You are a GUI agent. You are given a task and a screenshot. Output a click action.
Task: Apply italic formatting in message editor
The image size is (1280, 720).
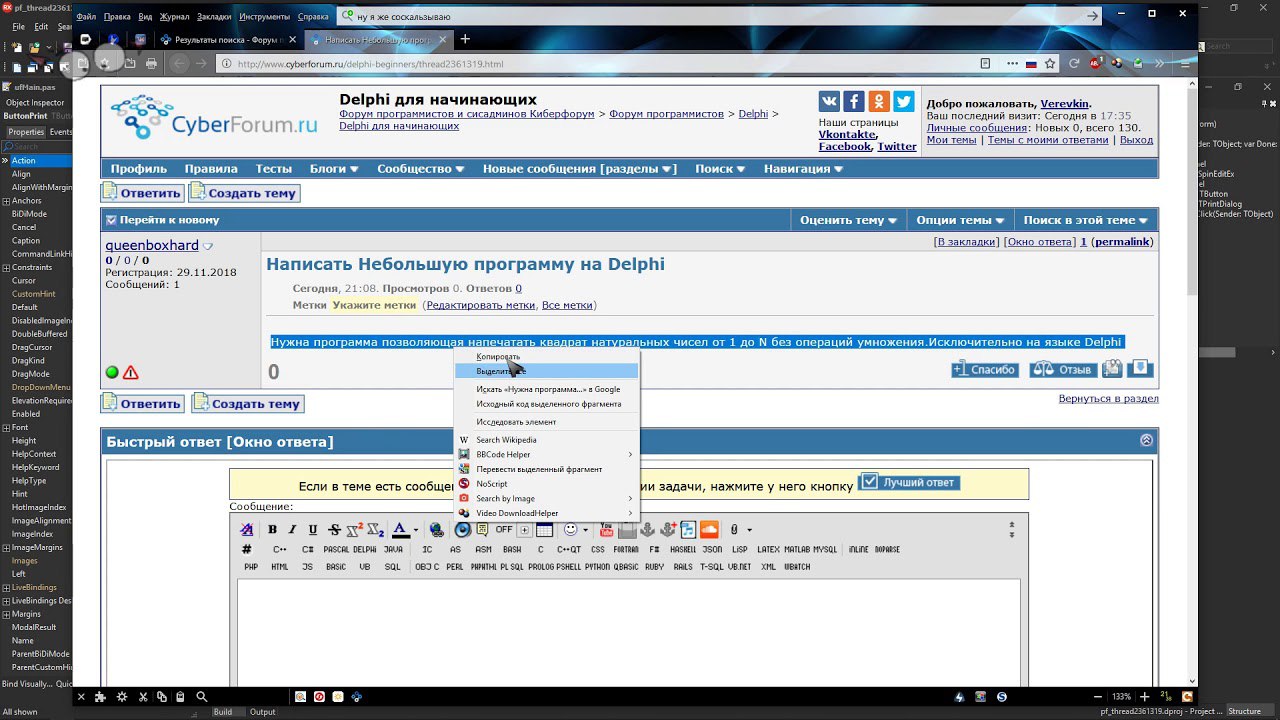[292, 530]
